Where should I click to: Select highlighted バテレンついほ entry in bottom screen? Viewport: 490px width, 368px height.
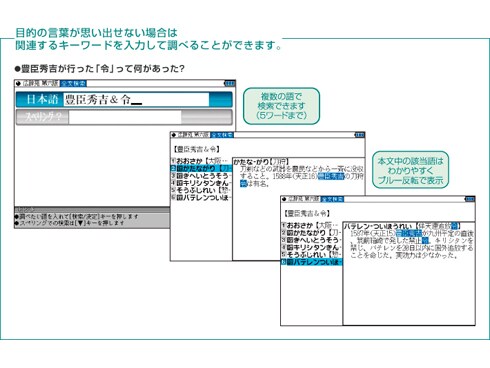312,262
